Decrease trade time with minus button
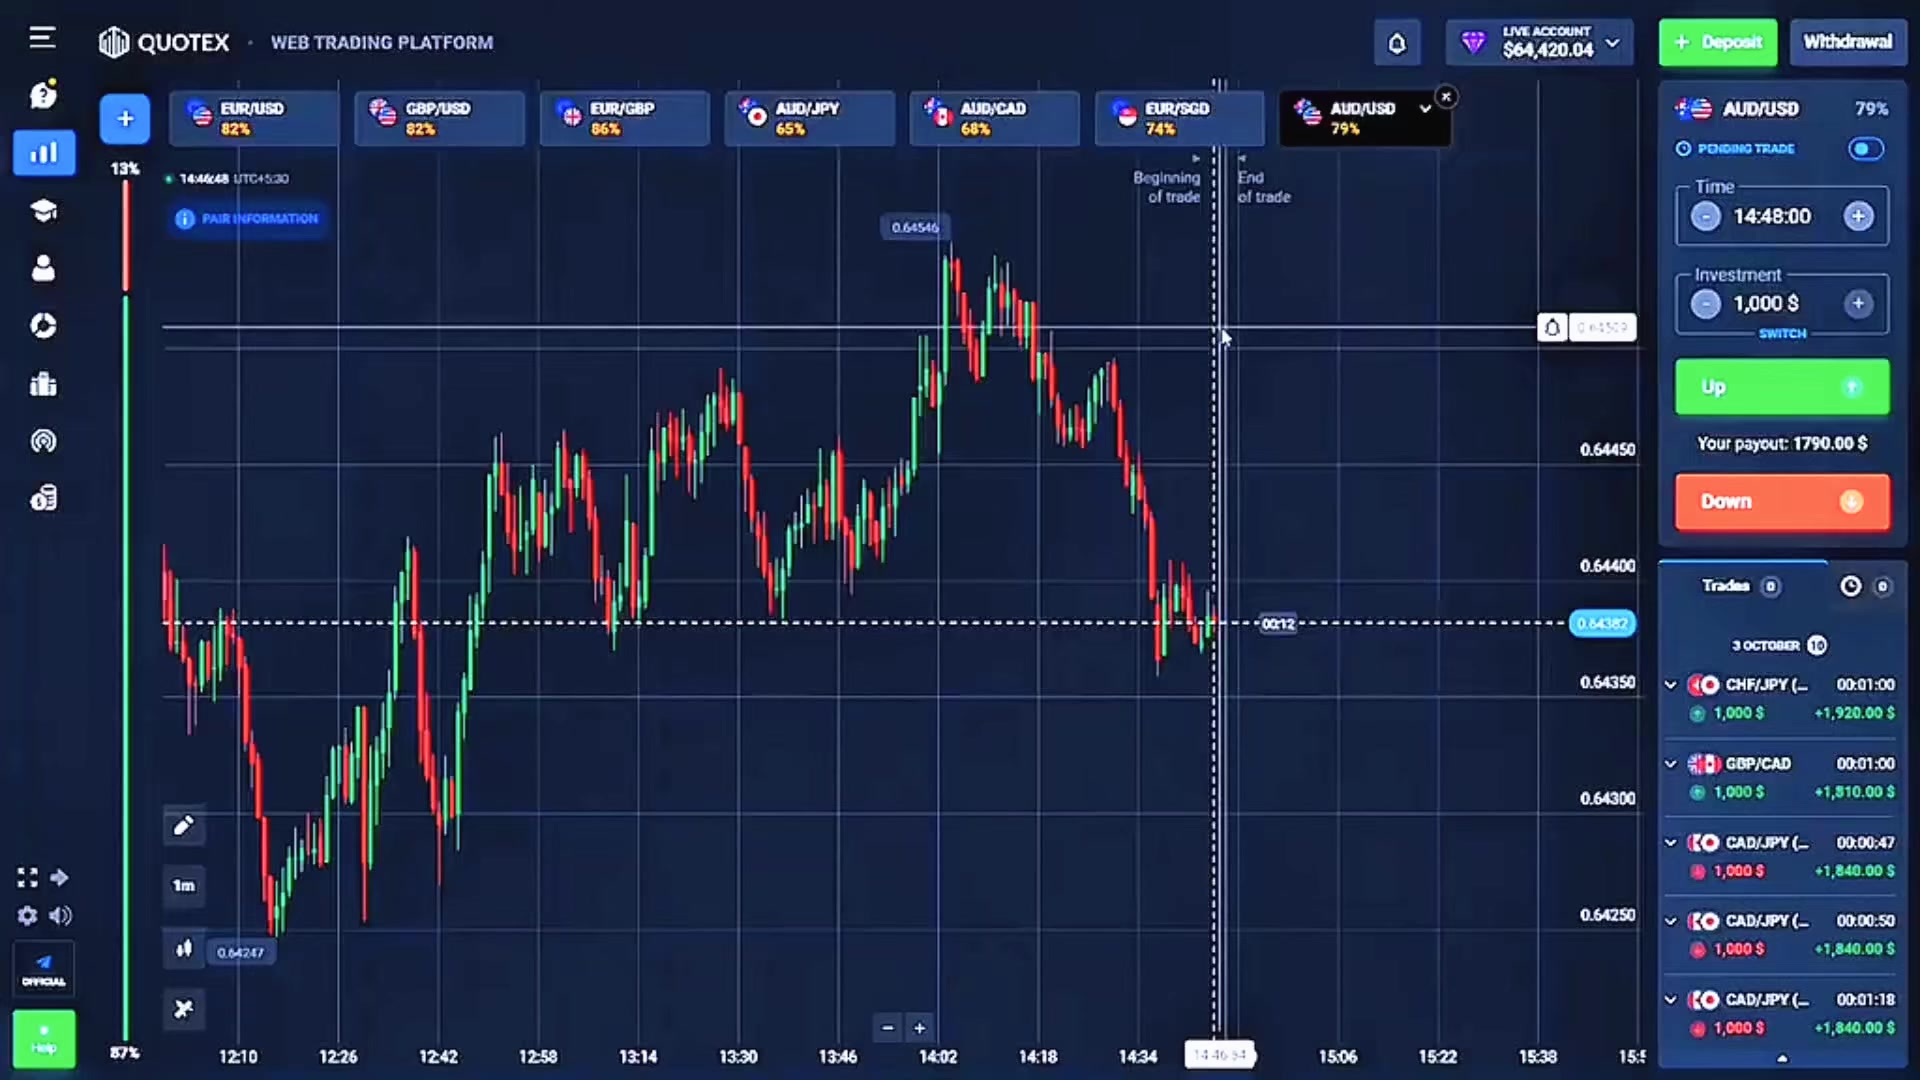Screen dimensions: 1920x1080 pyautogui.click(x=1706, y=216)
